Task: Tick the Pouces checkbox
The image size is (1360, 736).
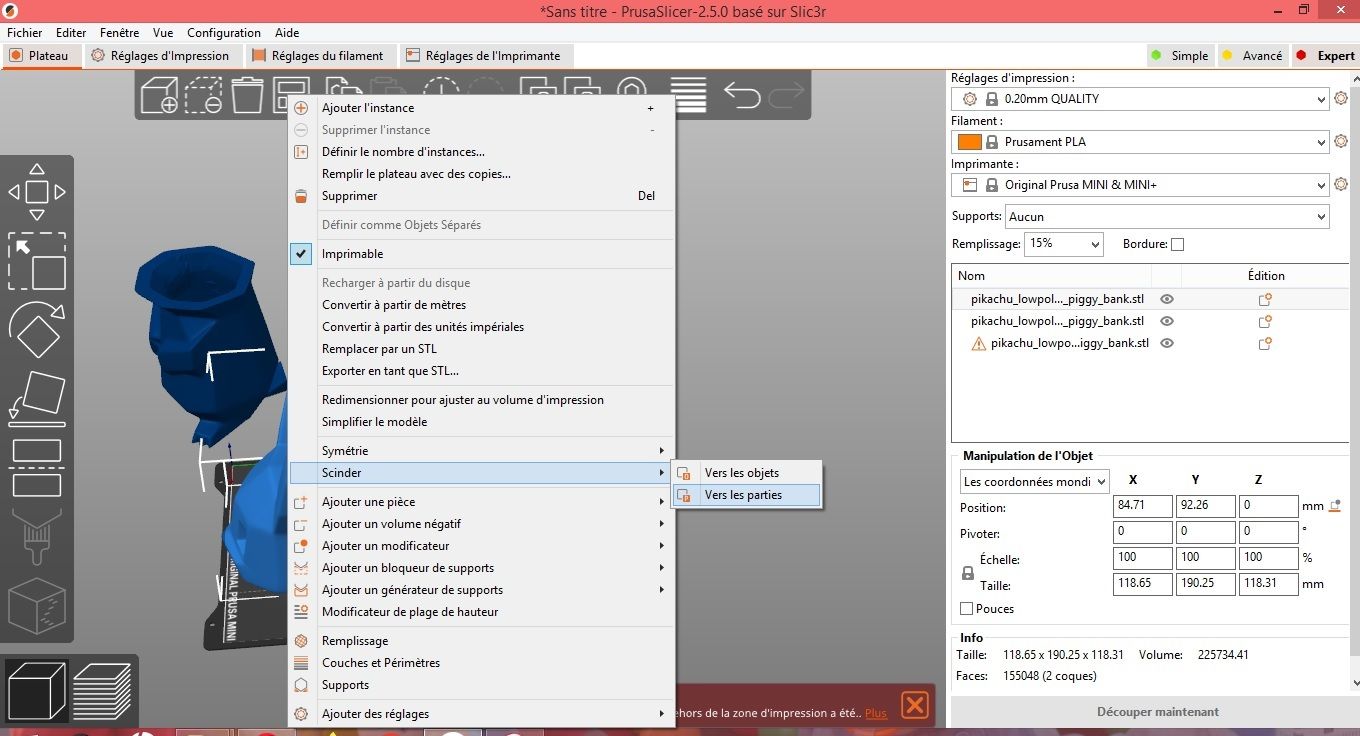Action: pos(966,609)
